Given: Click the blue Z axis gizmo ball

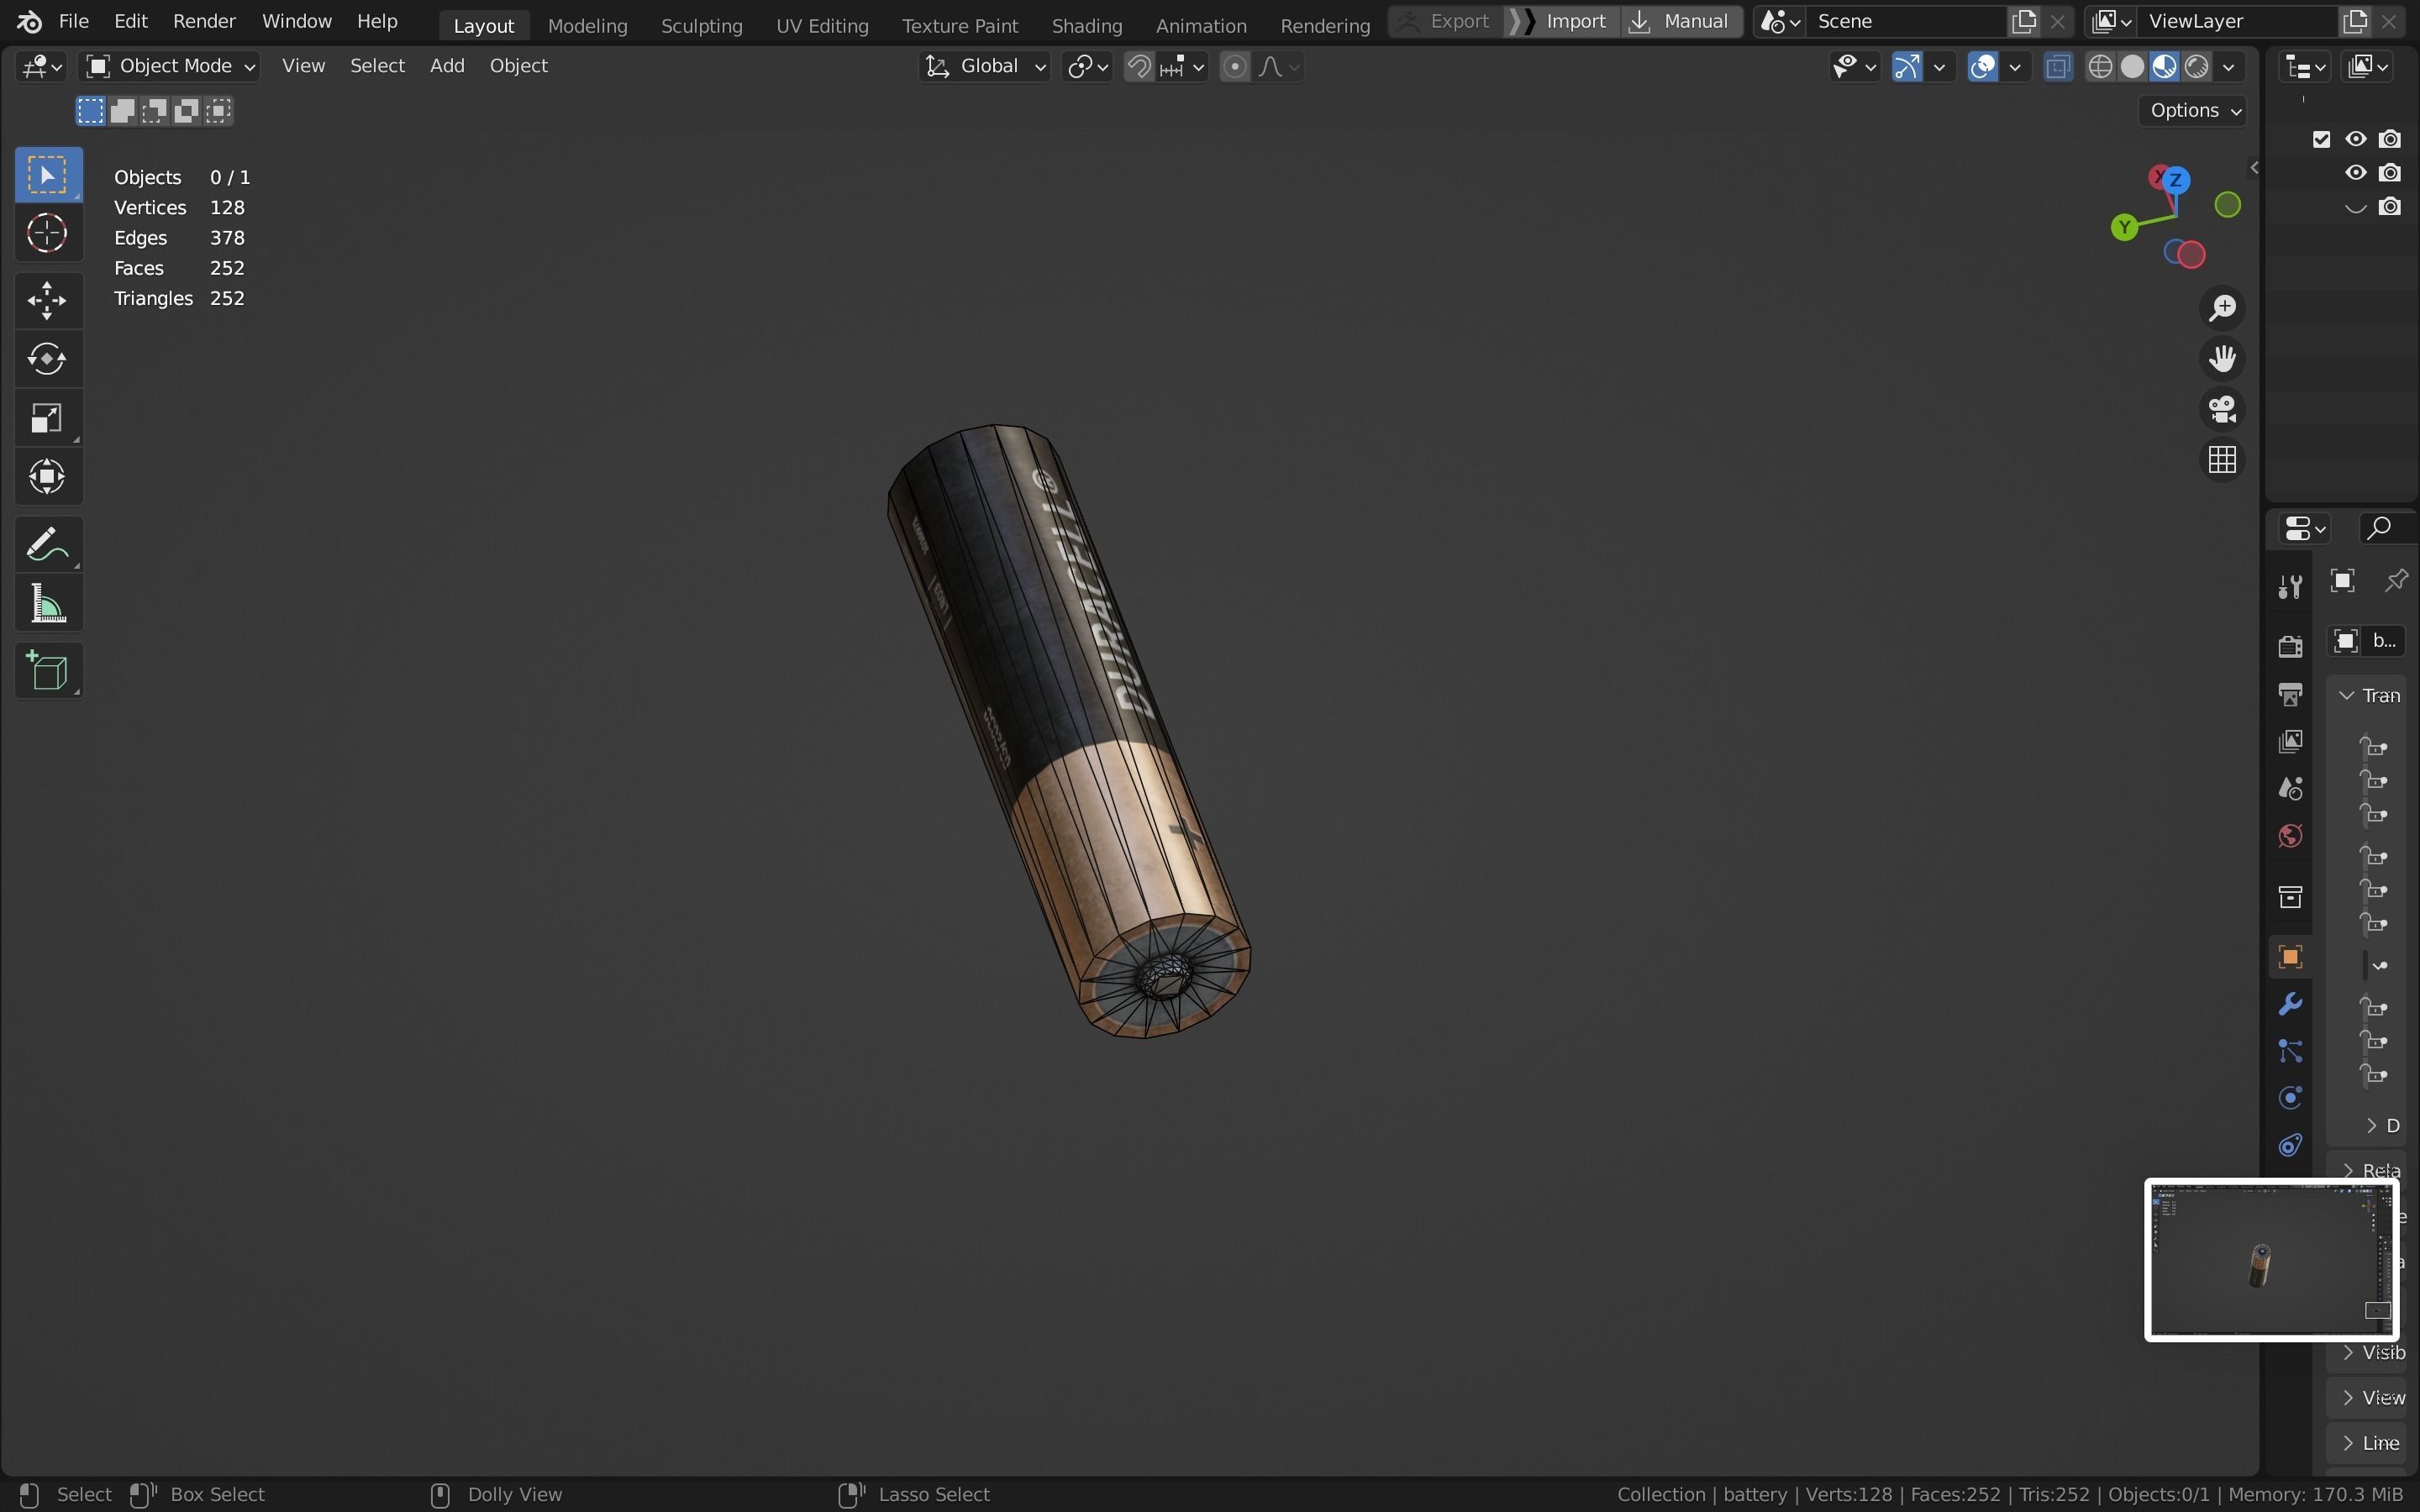Looking at the screenshot, I should click(x=2175, y=181).
